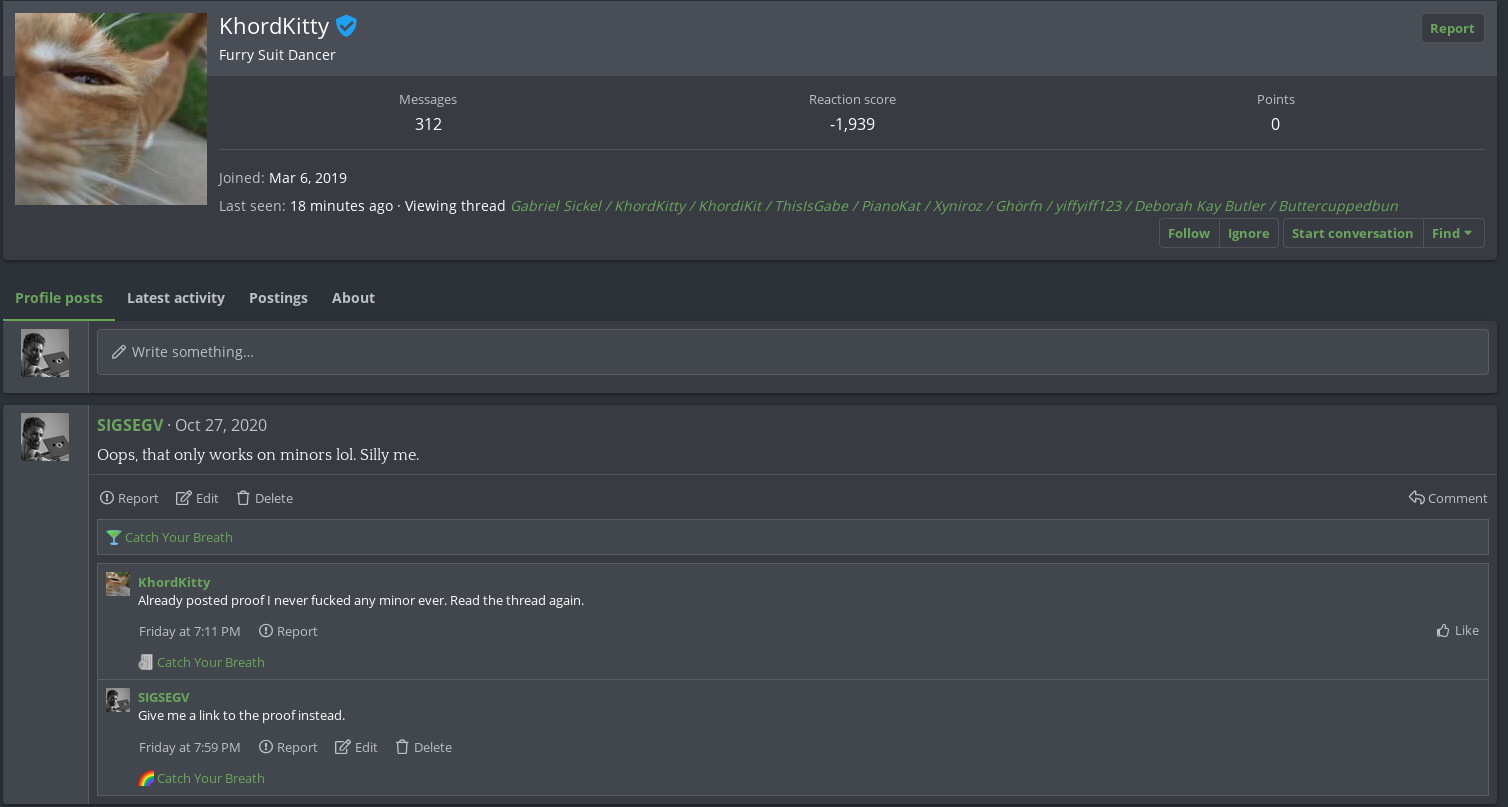The width and height of the screenshot is (1508, 807).
Task: Expand the Find dropdown menu
Action: tap(1453, 233)
